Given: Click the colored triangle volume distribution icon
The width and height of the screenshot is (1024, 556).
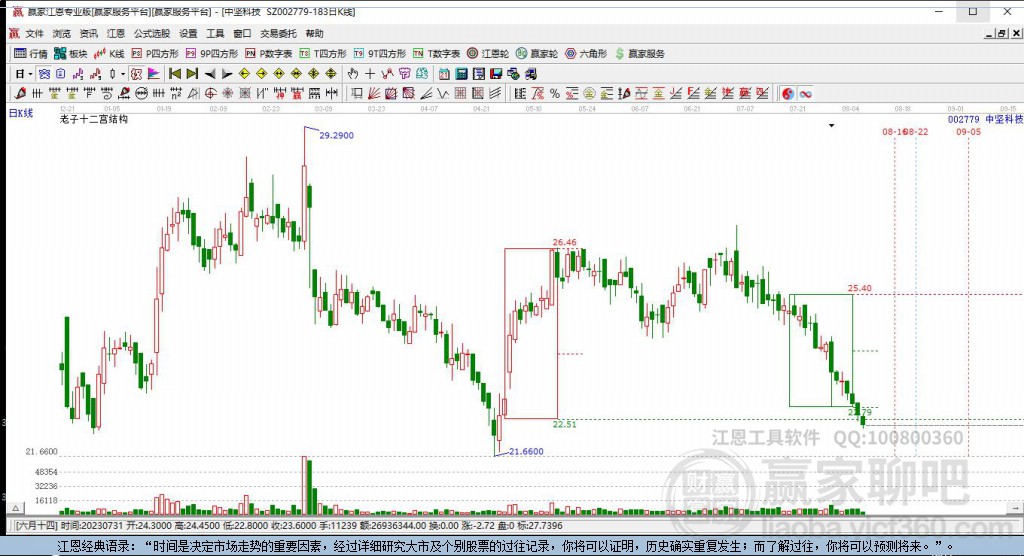Looking at the screenshot, I should [153, 74].
